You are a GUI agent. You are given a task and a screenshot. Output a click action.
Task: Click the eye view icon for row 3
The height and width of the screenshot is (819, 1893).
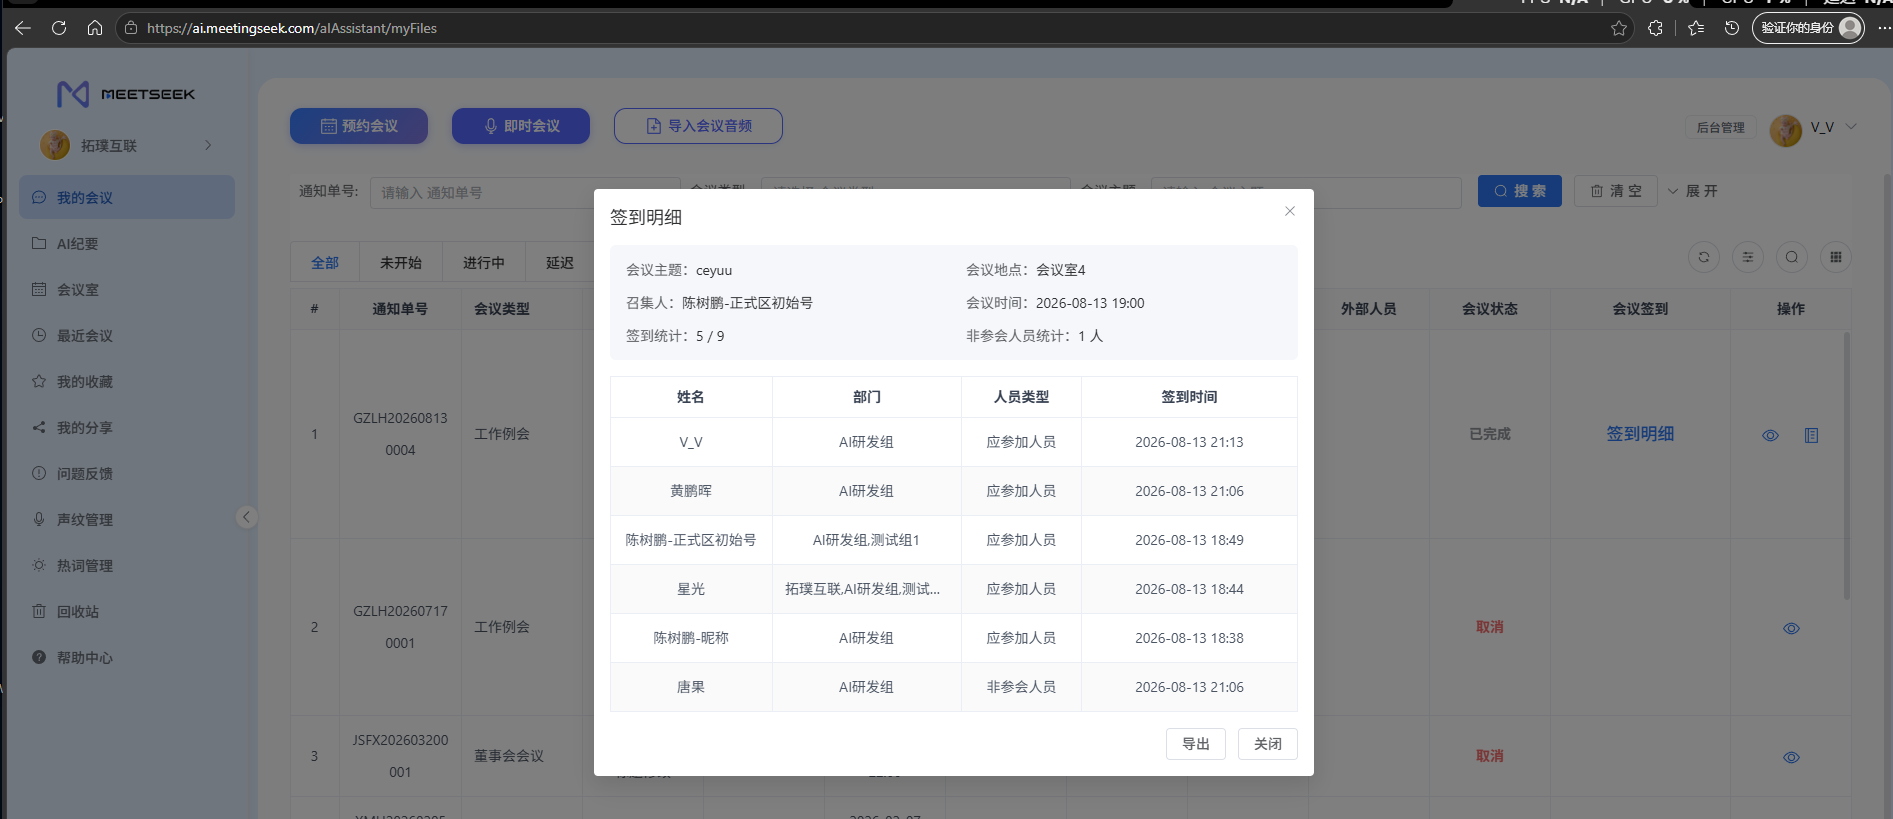[x=1791, y=757]
